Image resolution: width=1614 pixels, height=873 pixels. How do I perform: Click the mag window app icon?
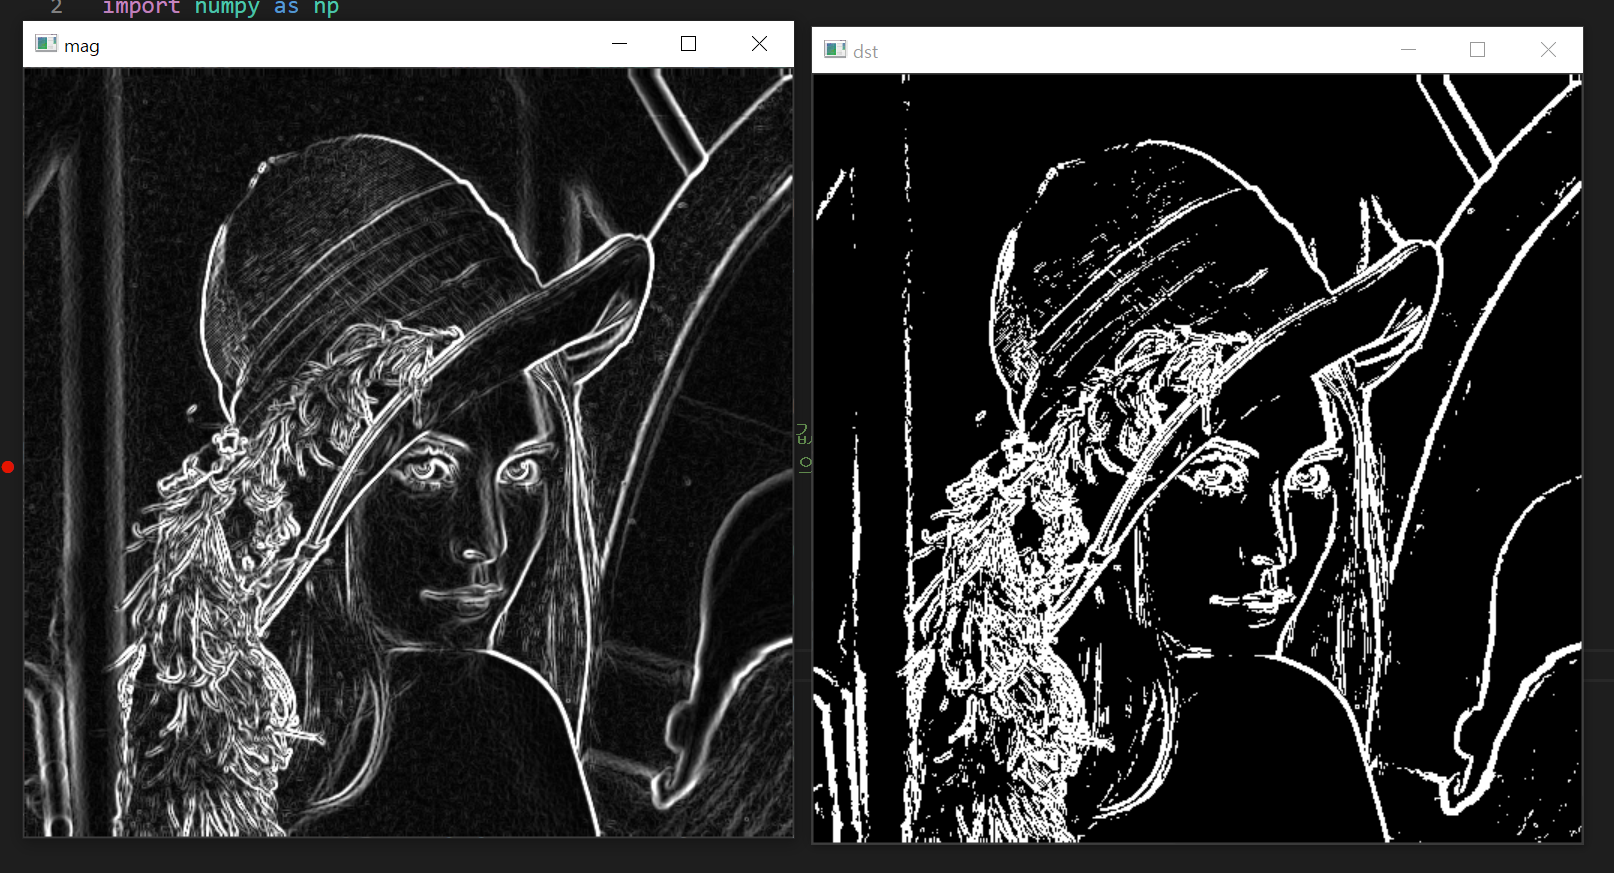coord(46,44)
